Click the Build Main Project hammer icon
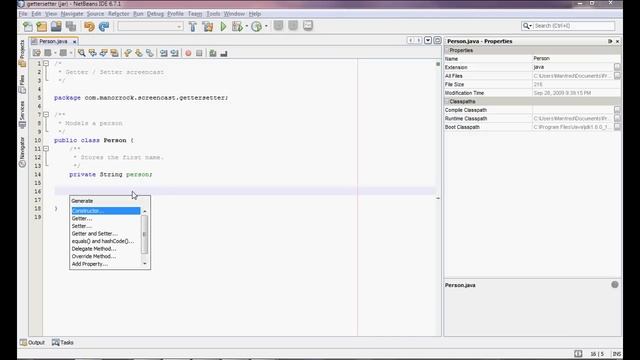Screen dimensions: 640x360 coord(193,27)
